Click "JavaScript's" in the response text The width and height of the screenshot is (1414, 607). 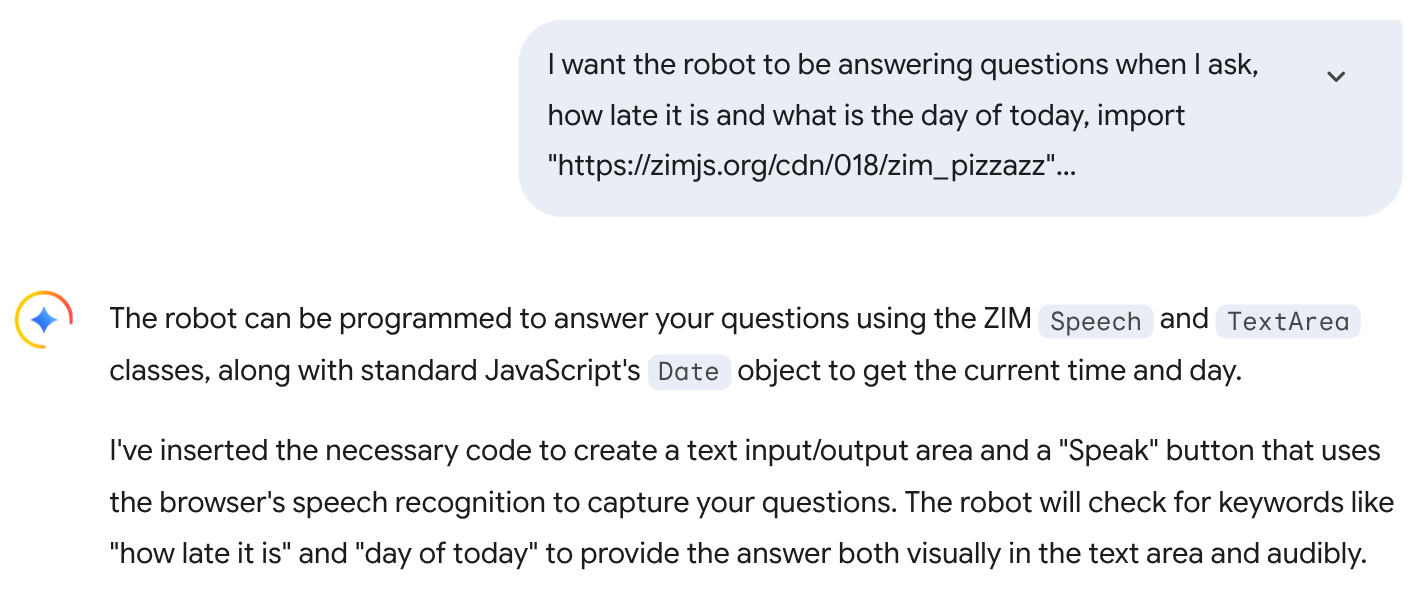tap(562, 371)
